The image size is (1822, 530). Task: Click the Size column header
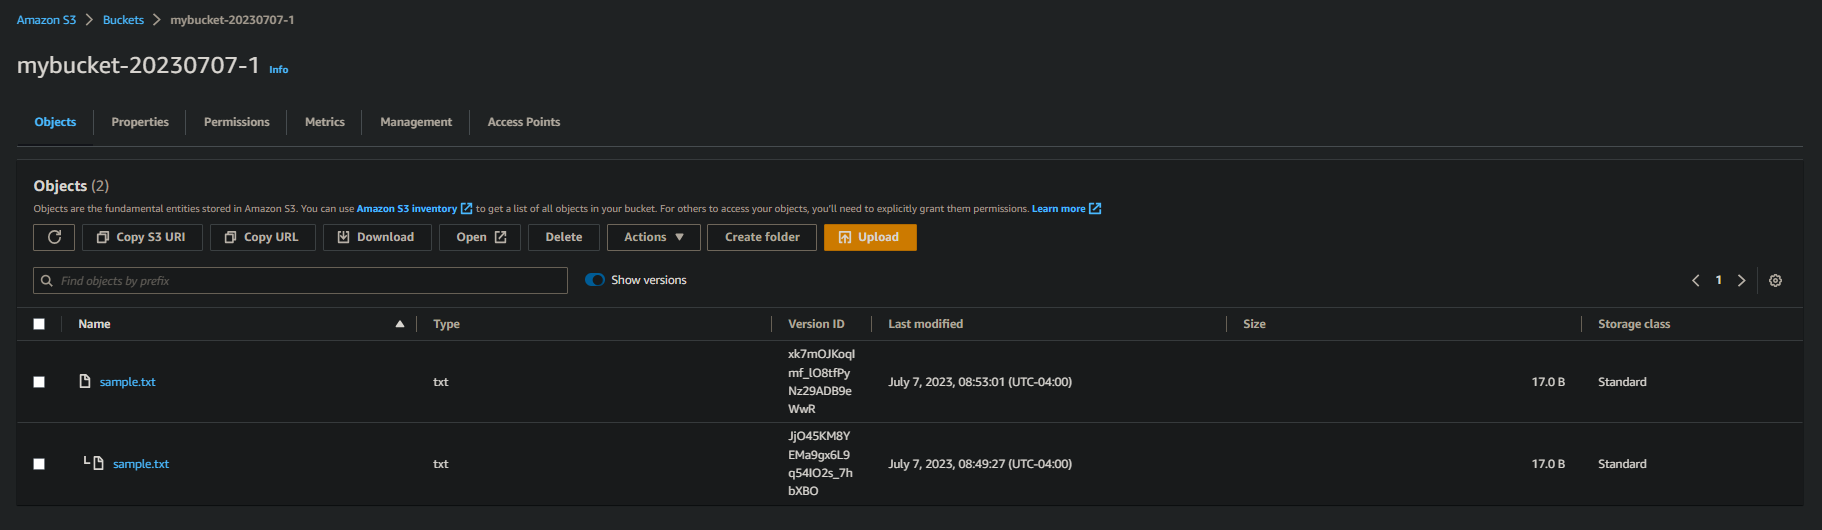(1254, 324)
